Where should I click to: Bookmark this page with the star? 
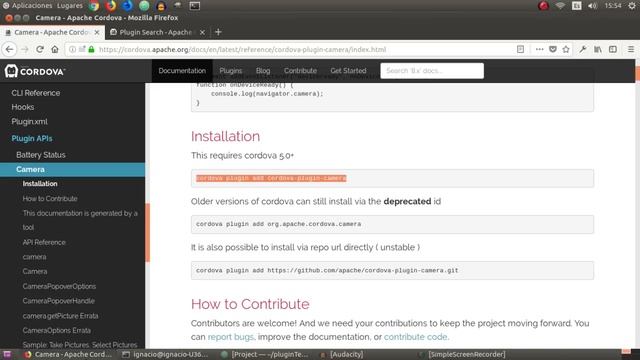pyautogui.click(x=566, y=49)
